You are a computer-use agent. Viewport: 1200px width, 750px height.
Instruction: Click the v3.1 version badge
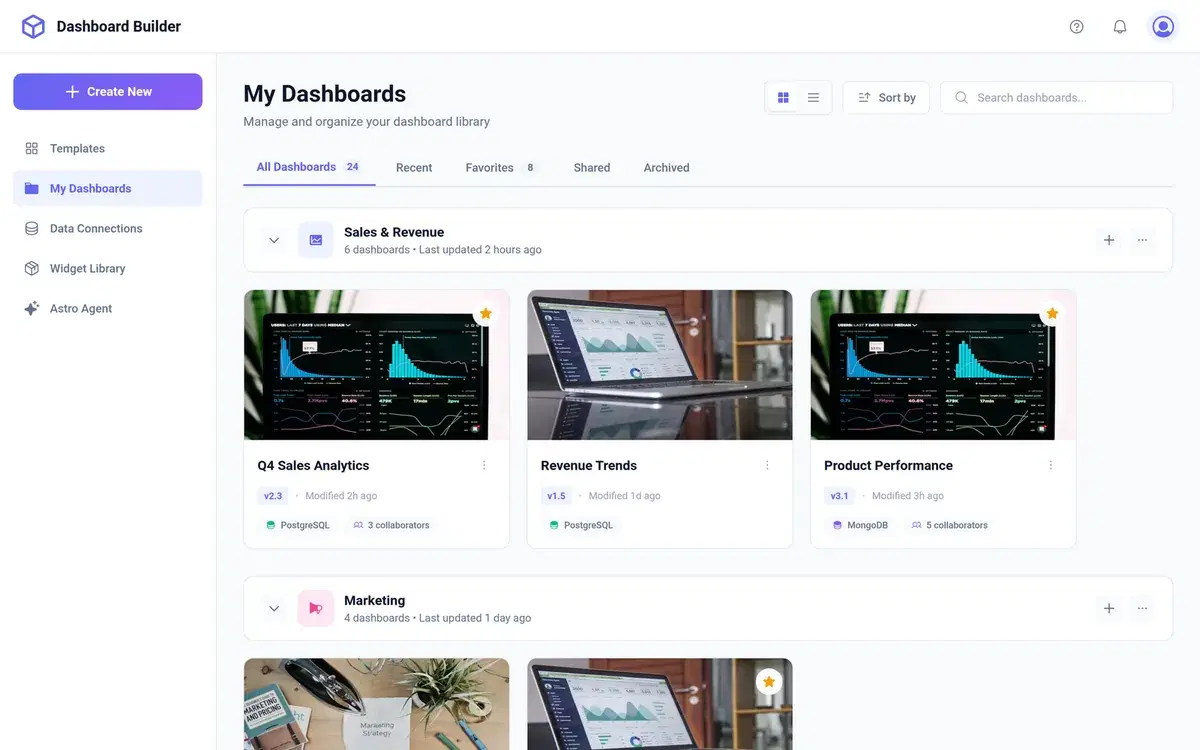point(839,495)
